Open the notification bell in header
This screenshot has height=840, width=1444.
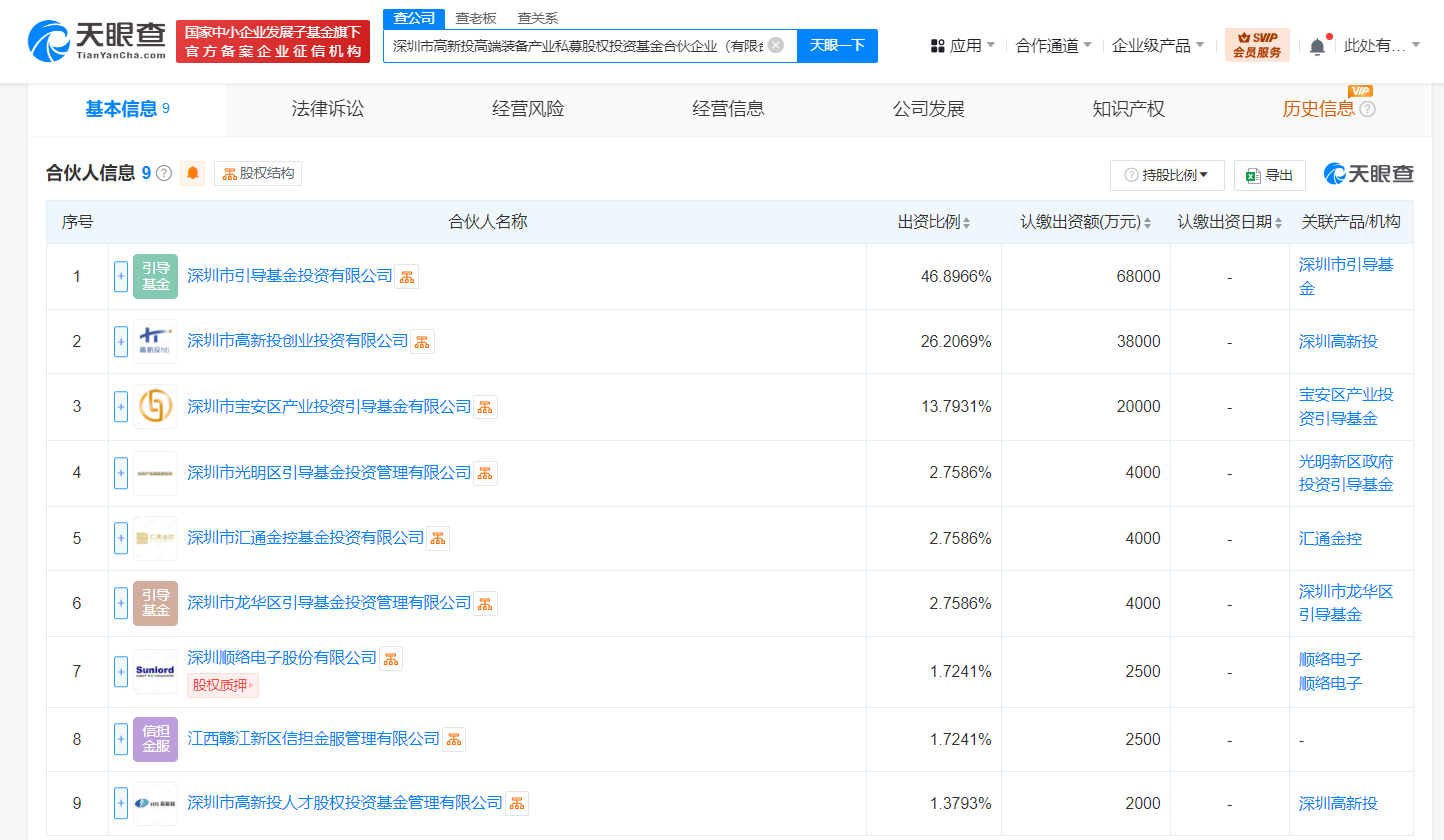(x=1317, y=46)
